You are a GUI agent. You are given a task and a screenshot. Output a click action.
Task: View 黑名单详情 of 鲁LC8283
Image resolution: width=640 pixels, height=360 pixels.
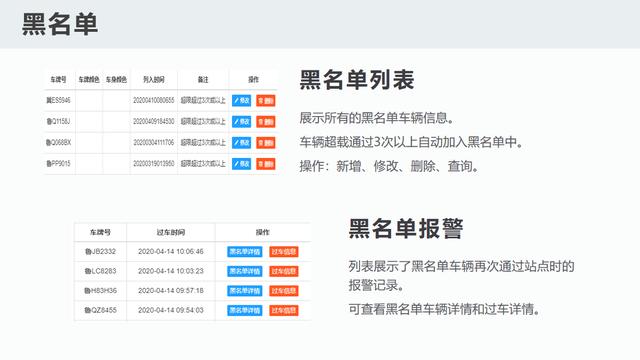[x=244, y=271]
